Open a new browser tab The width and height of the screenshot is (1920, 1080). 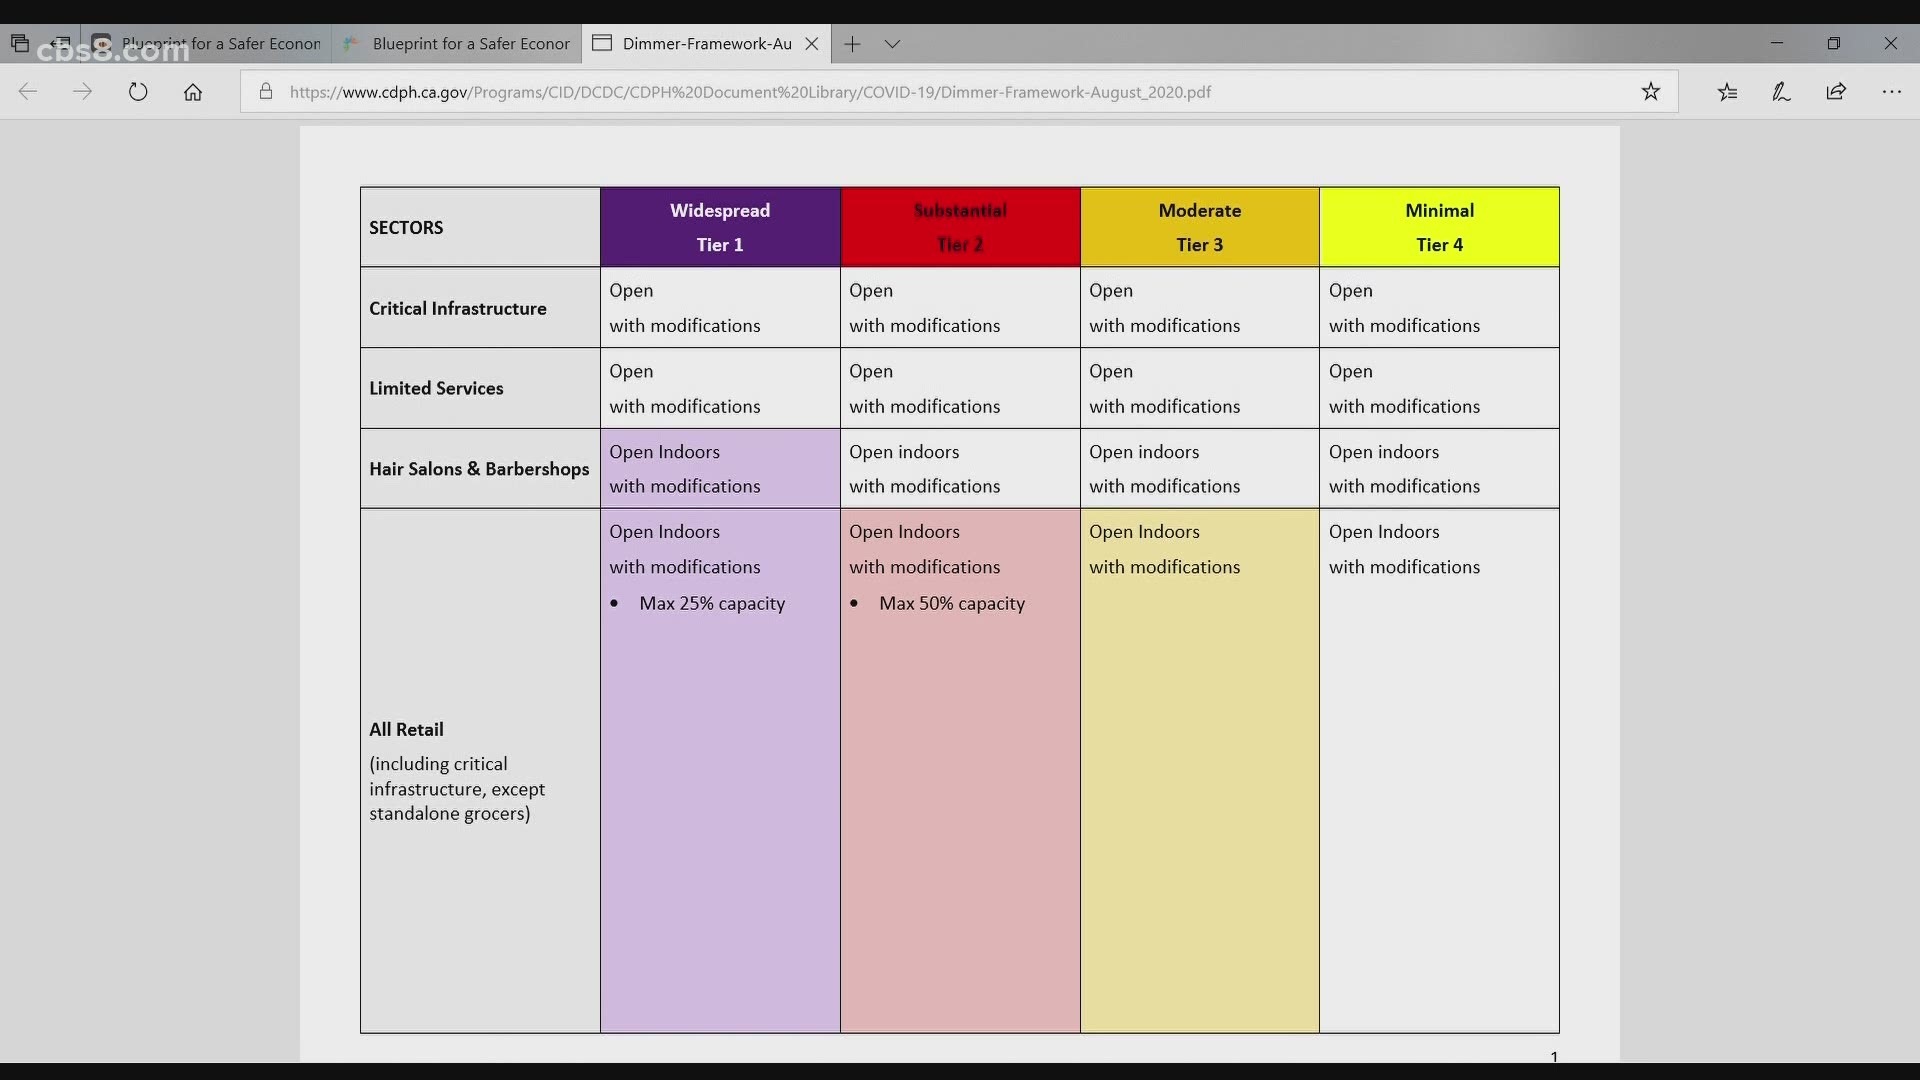(x=852, y=44)
